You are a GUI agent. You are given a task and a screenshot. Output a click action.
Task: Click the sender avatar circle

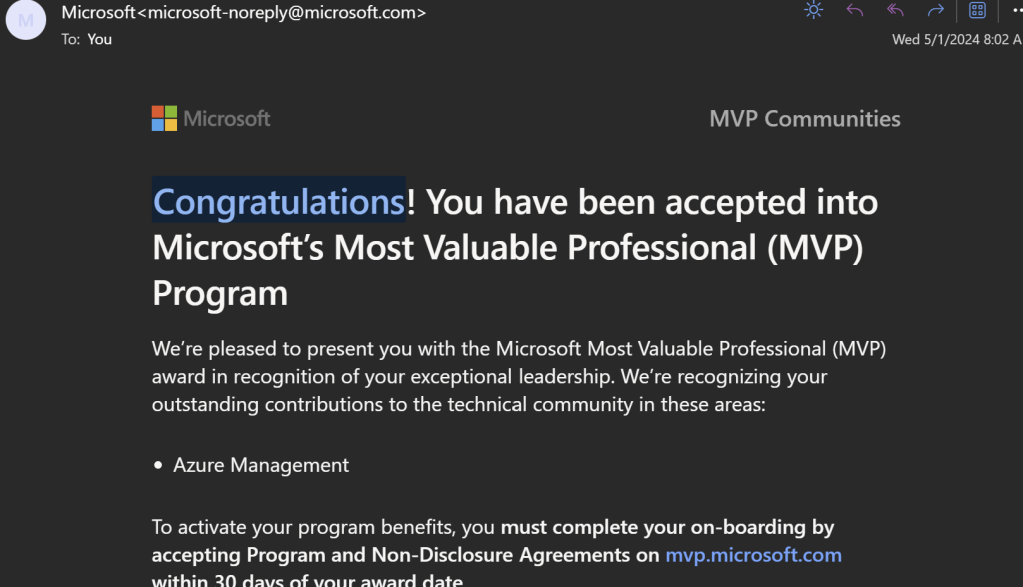pyautogui.click(x=25, y=20)
